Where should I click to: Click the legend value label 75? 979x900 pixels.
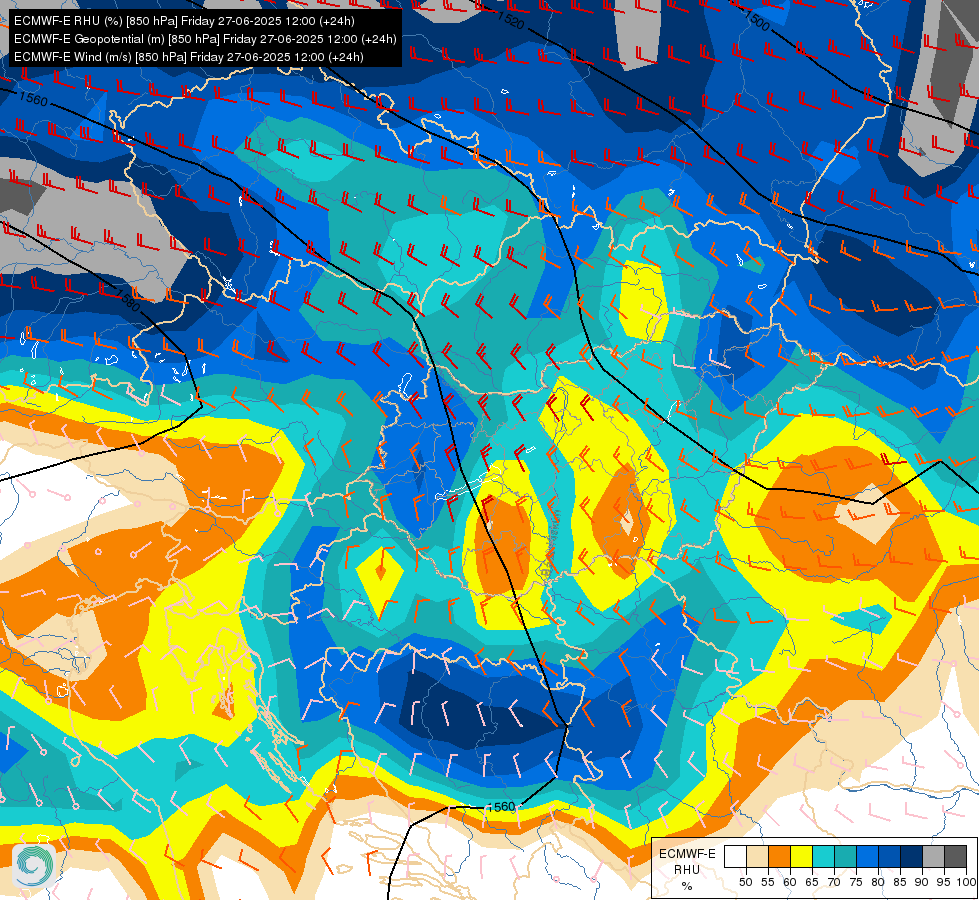(856, 882)
